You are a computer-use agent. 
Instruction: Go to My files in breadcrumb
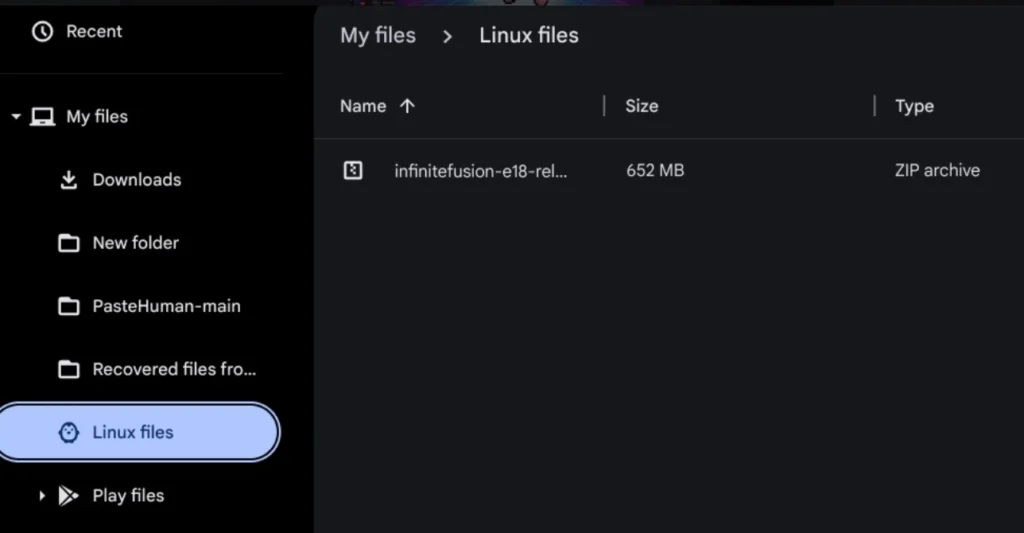tap(377, 36)
